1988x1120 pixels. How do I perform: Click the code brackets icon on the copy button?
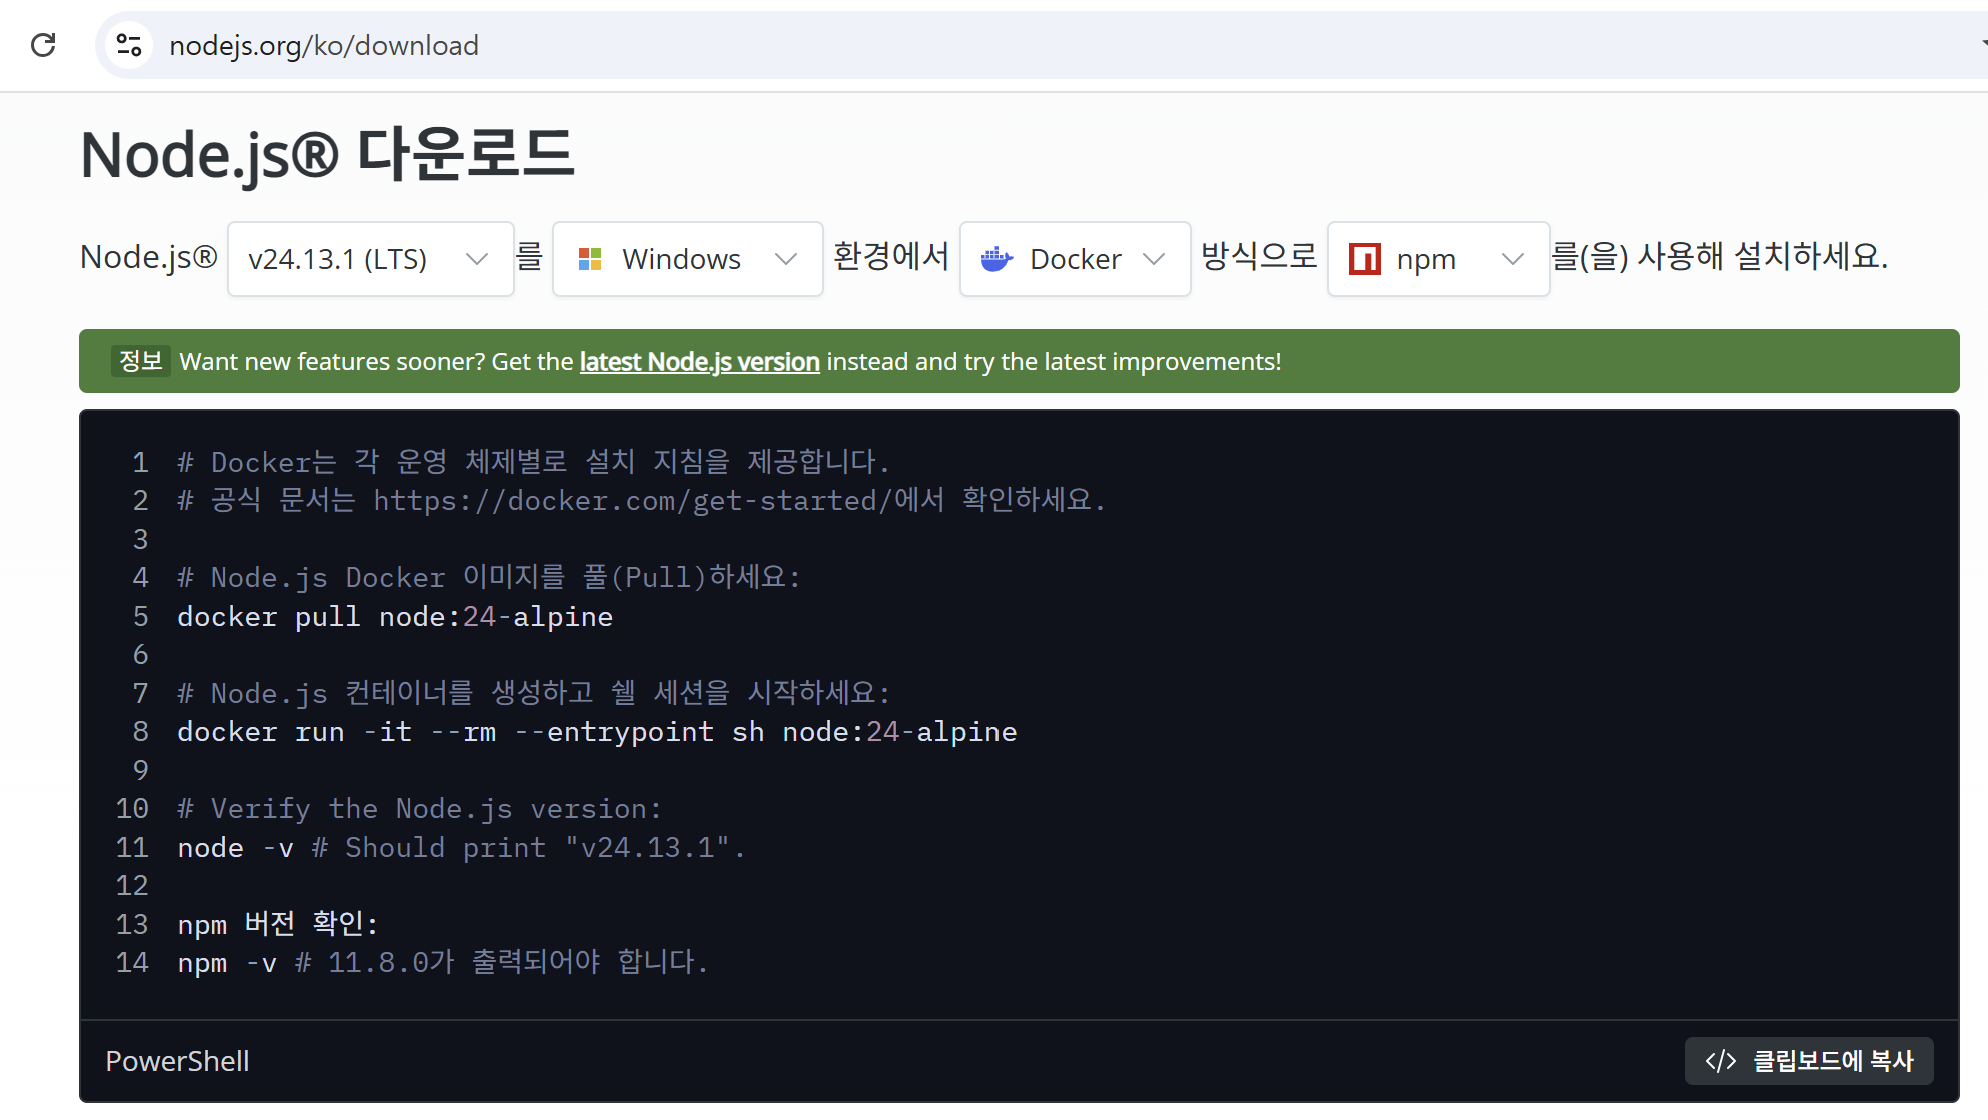click(x=1720, y=1061)
